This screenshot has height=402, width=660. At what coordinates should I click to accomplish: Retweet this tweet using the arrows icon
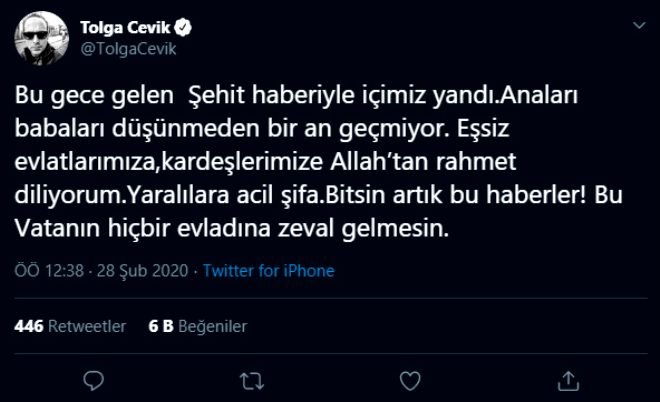(253, 381)
